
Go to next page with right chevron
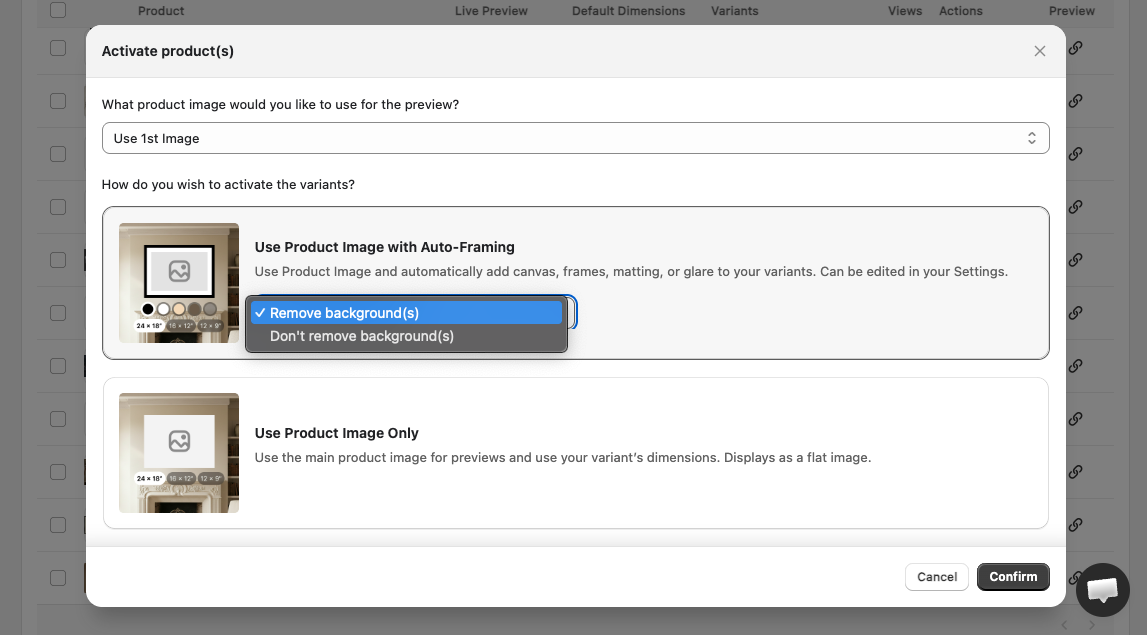[1091, 625]
